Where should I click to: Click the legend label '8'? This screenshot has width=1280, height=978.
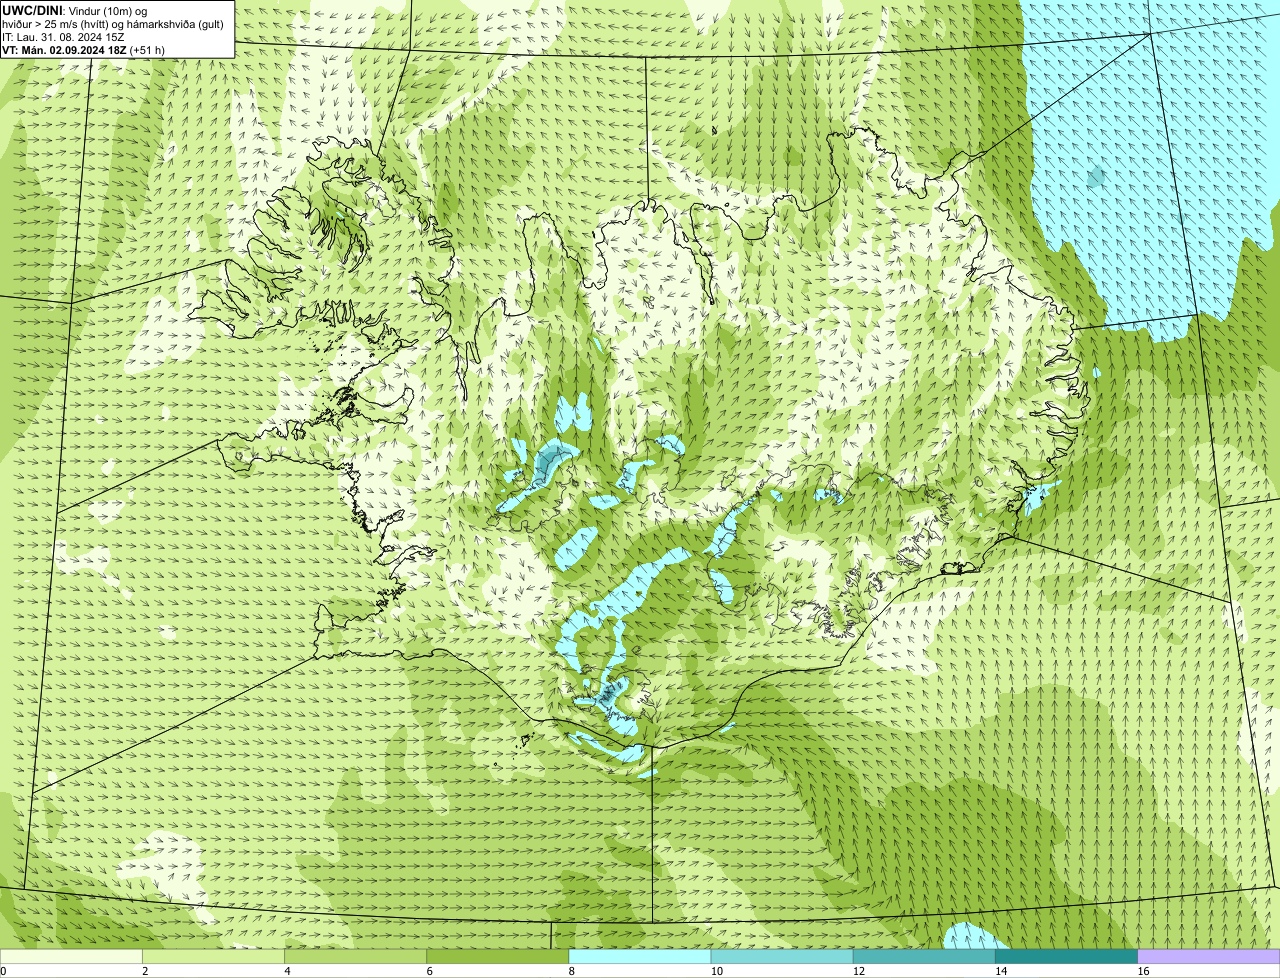pyautogui.click(x=572, y=971)
